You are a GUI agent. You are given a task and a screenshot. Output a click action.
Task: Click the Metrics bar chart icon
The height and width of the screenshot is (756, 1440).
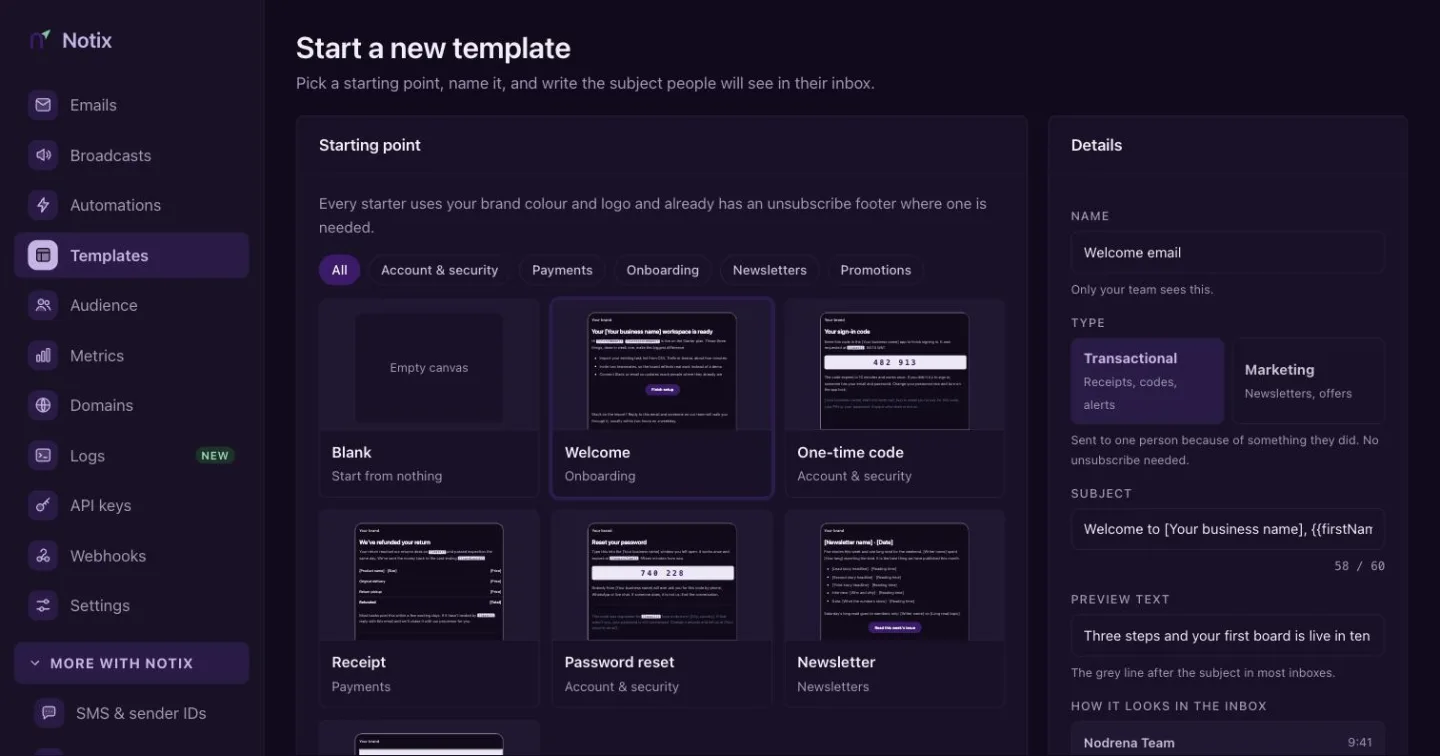(x=43, y=355)
